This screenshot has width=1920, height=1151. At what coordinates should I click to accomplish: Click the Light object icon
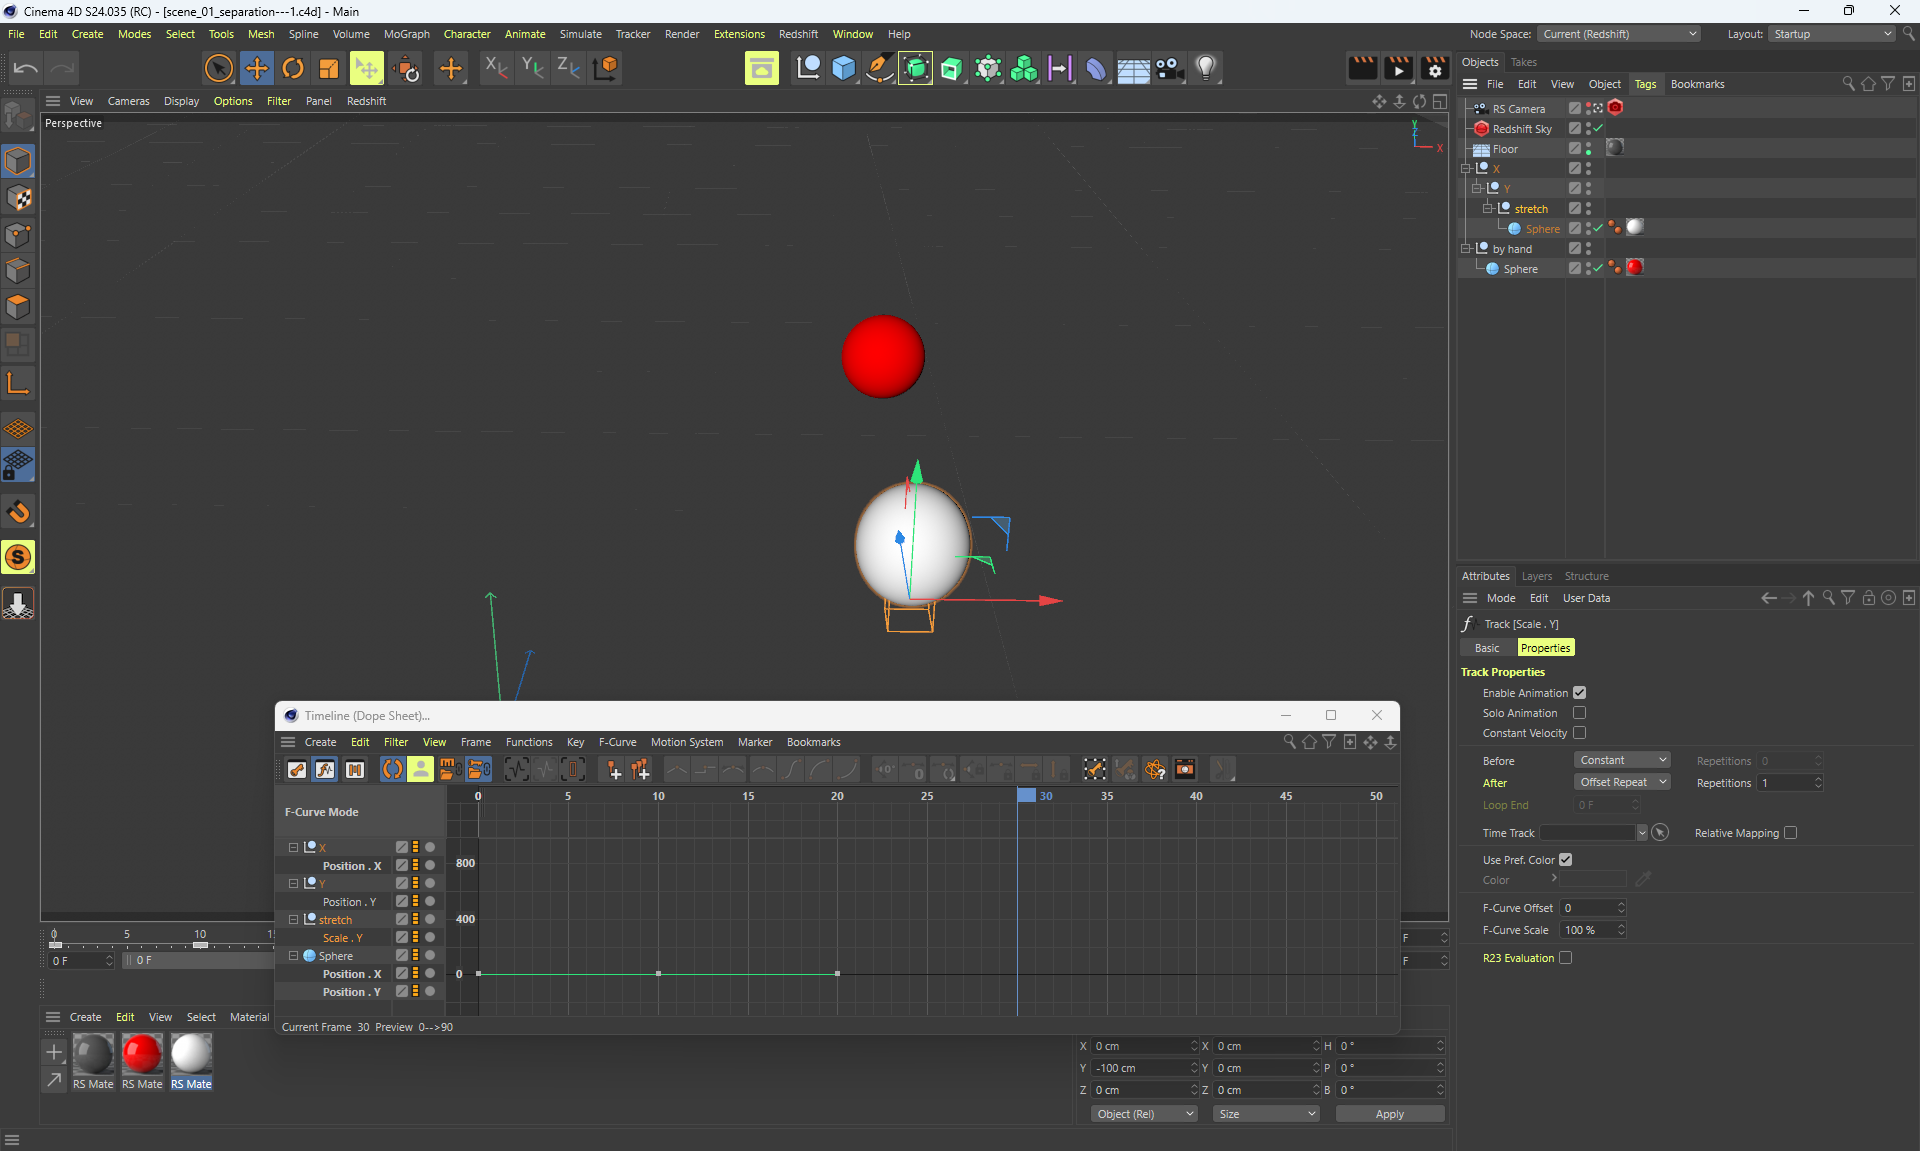tap(1206, 68)
